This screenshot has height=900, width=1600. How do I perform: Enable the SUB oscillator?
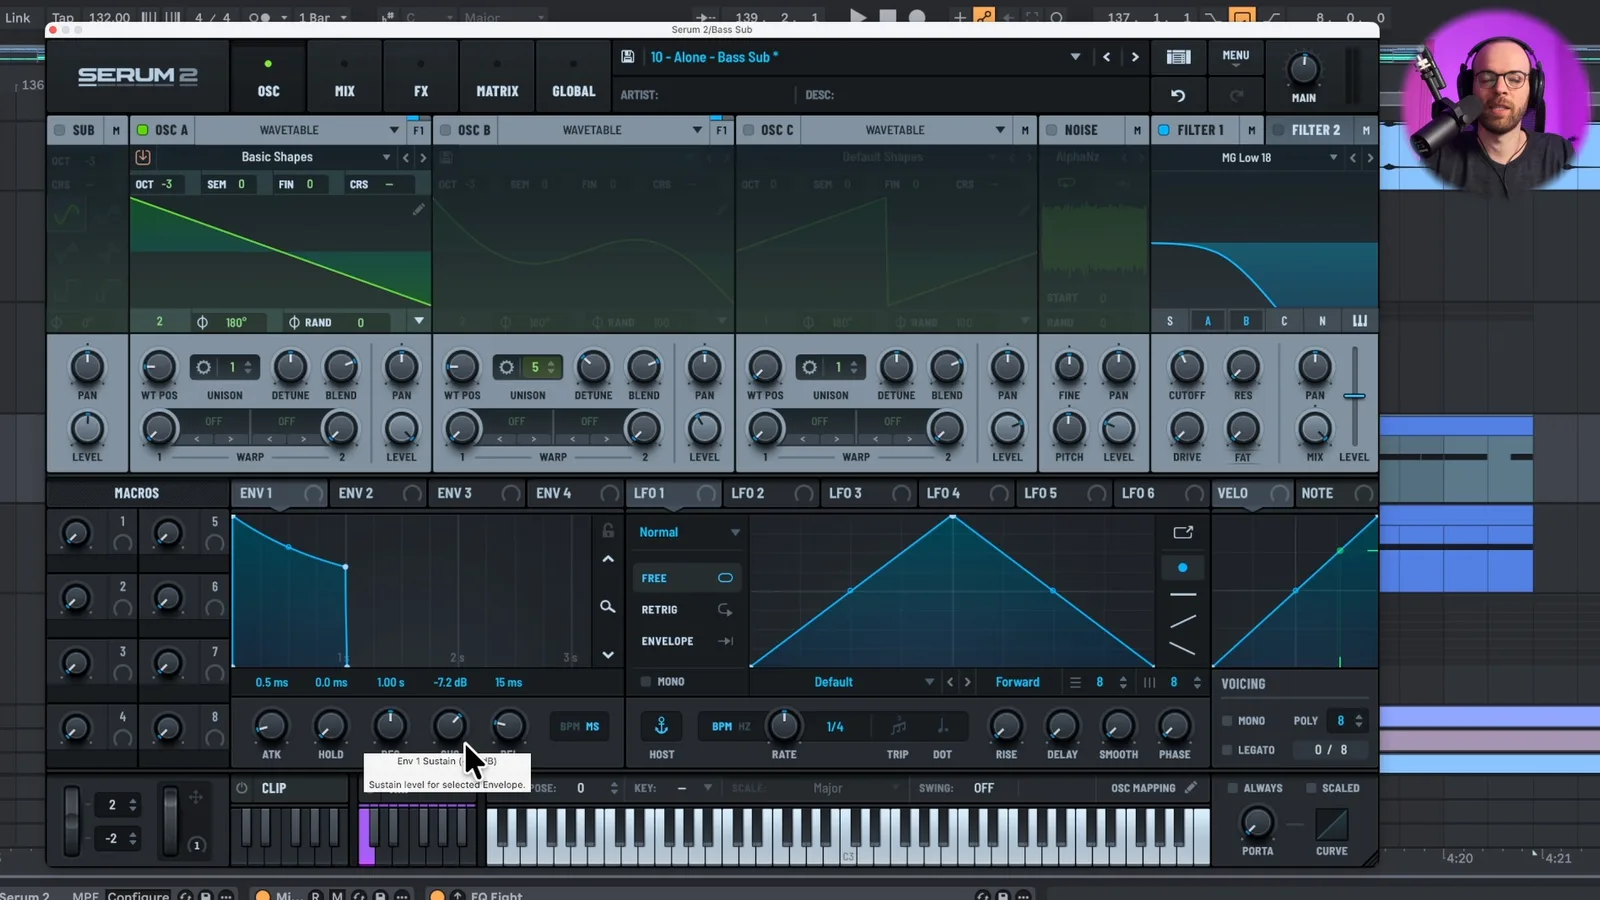coord(59,130)
